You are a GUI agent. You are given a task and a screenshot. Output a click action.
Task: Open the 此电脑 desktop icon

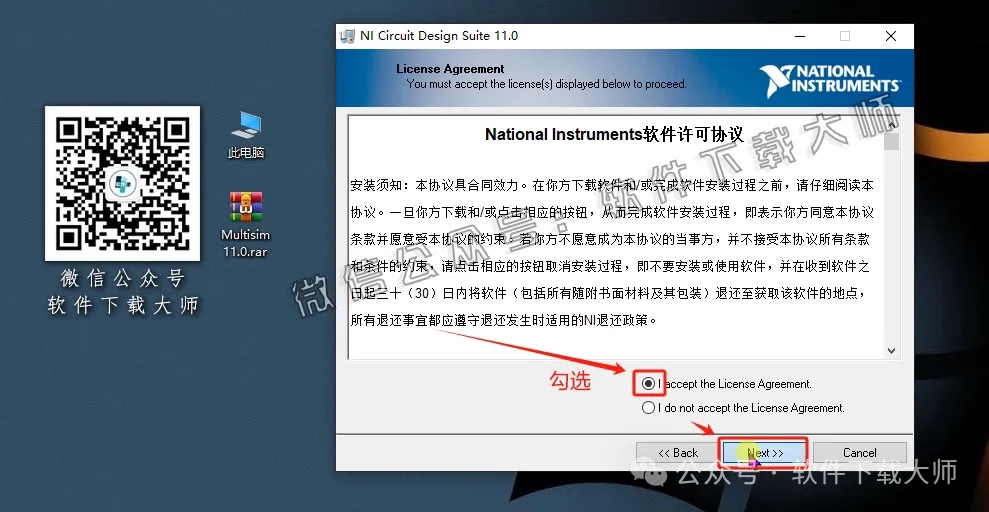click(246, 135)
